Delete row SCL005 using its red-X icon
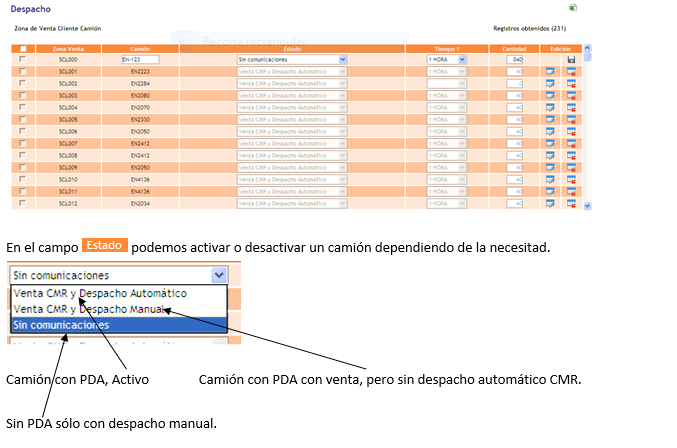 pyautogui.click(x=571, y=120)
